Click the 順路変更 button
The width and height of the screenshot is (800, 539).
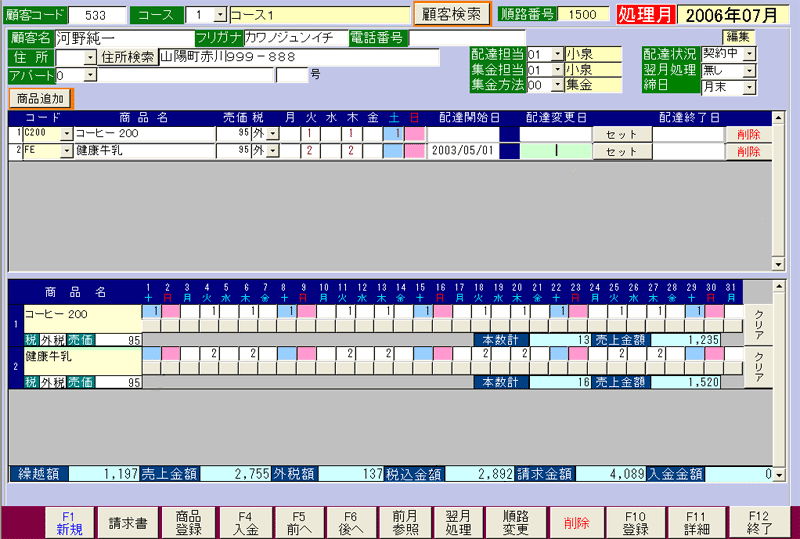click(515, 523)
